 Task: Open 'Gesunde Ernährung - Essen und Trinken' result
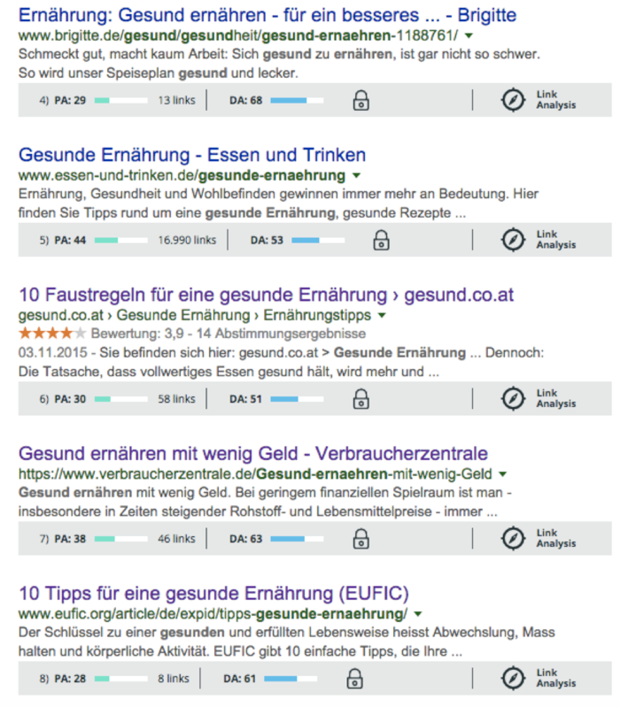pos(193,155)
